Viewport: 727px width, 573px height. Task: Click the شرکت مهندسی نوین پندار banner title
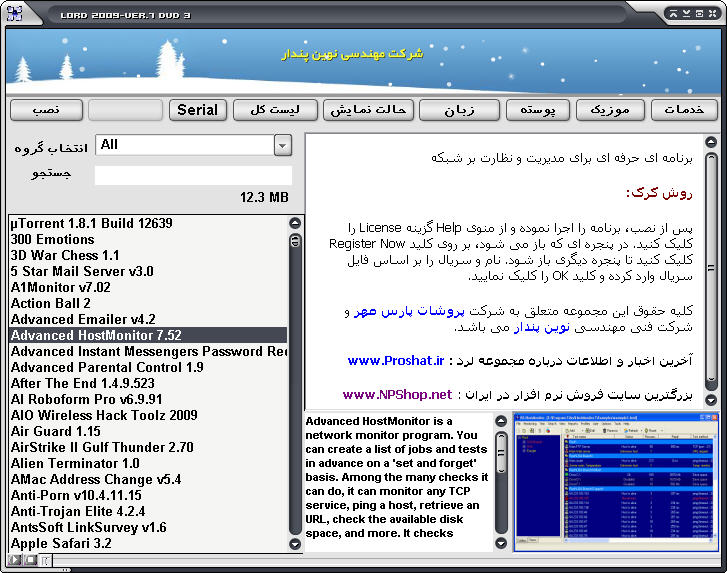352,54
